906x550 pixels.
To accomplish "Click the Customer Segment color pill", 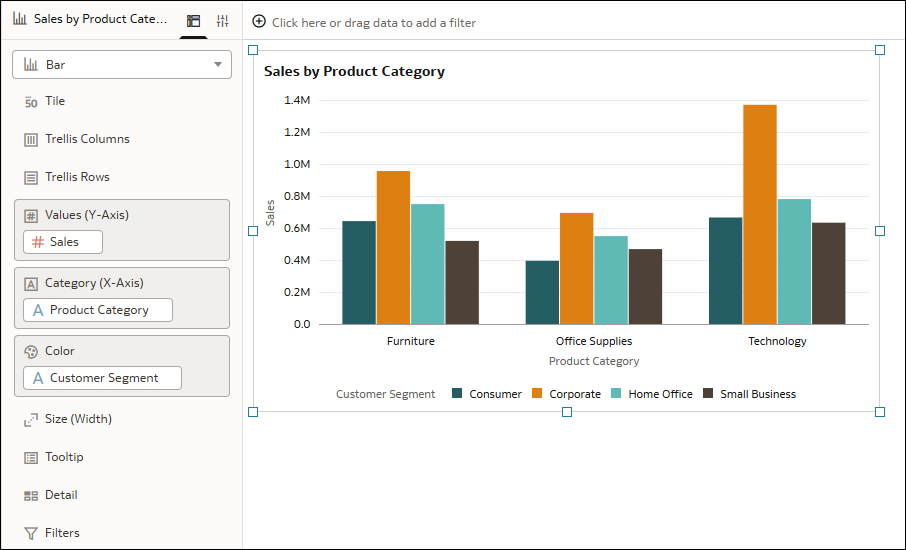I will coord(103,378).
